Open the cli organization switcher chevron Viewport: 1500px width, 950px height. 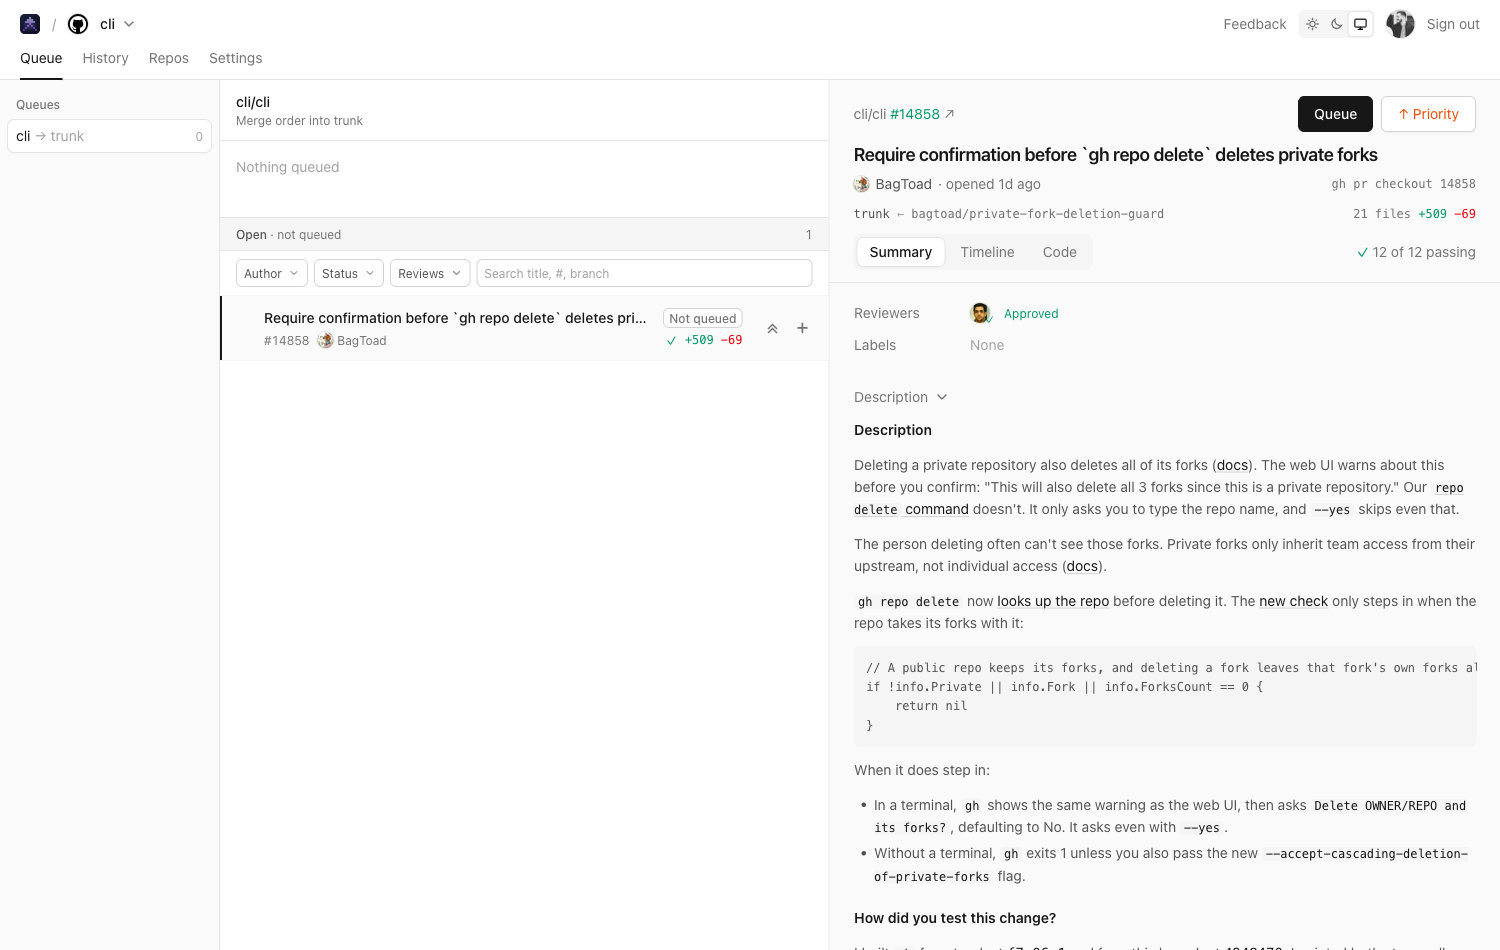(x=129, y=24)
